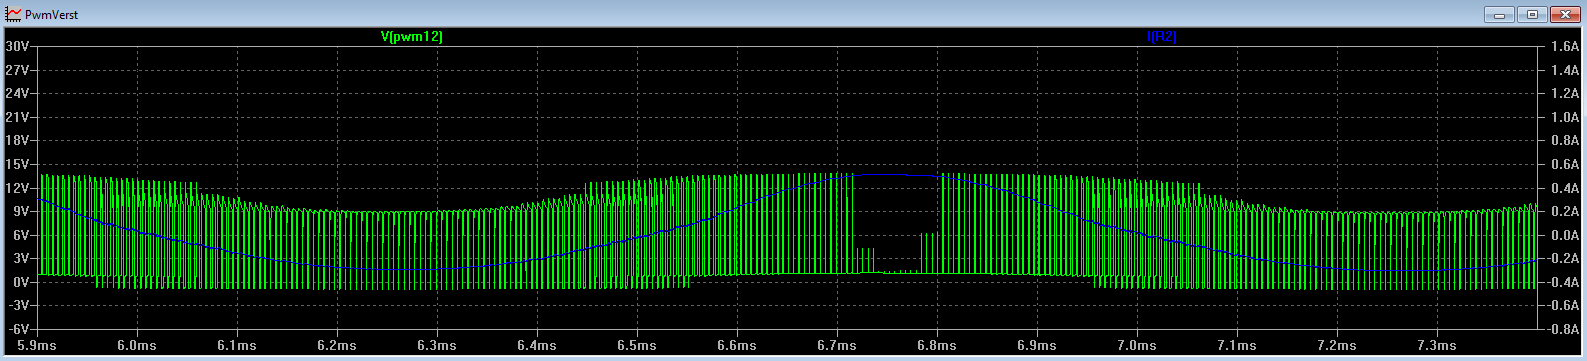The width and height of the screenshot is (1587, 361).
Task: Click the 30V label on left axis
Action: [17, 46]
